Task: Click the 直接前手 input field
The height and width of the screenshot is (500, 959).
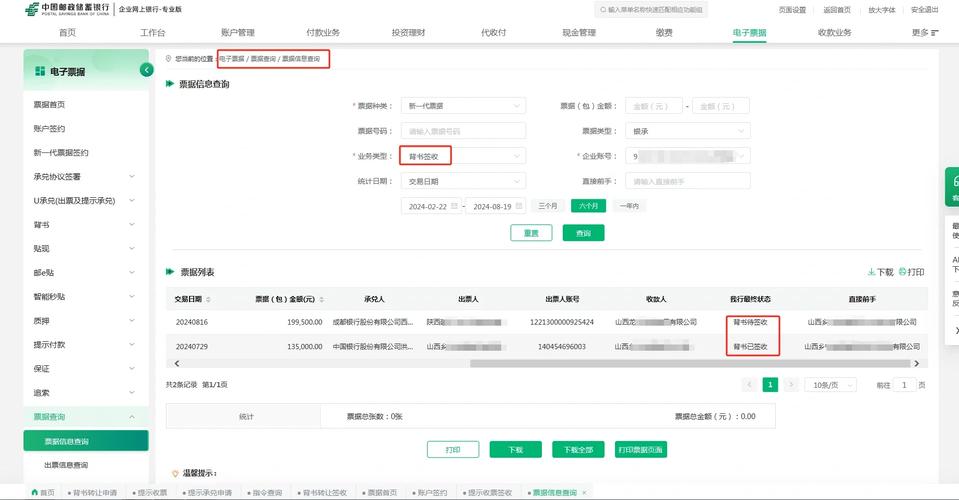Action: click(688, 182)
